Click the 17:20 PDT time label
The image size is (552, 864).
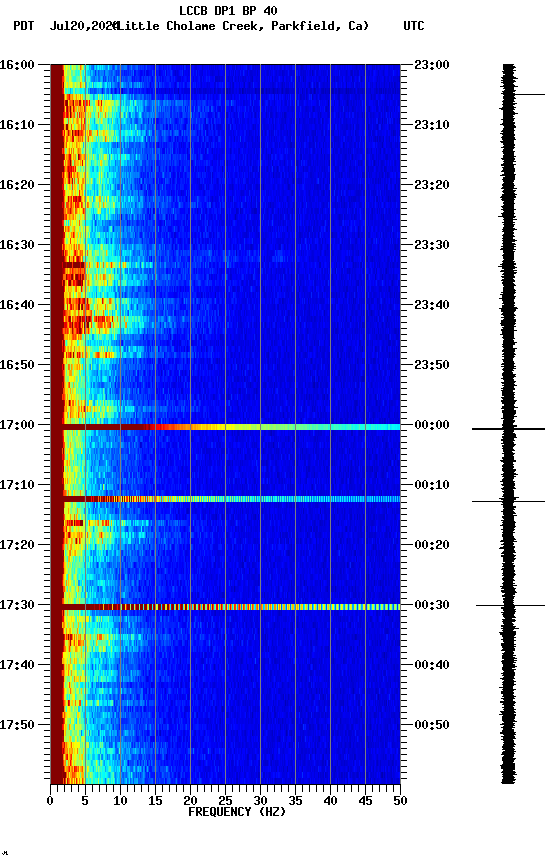(17, 545)
